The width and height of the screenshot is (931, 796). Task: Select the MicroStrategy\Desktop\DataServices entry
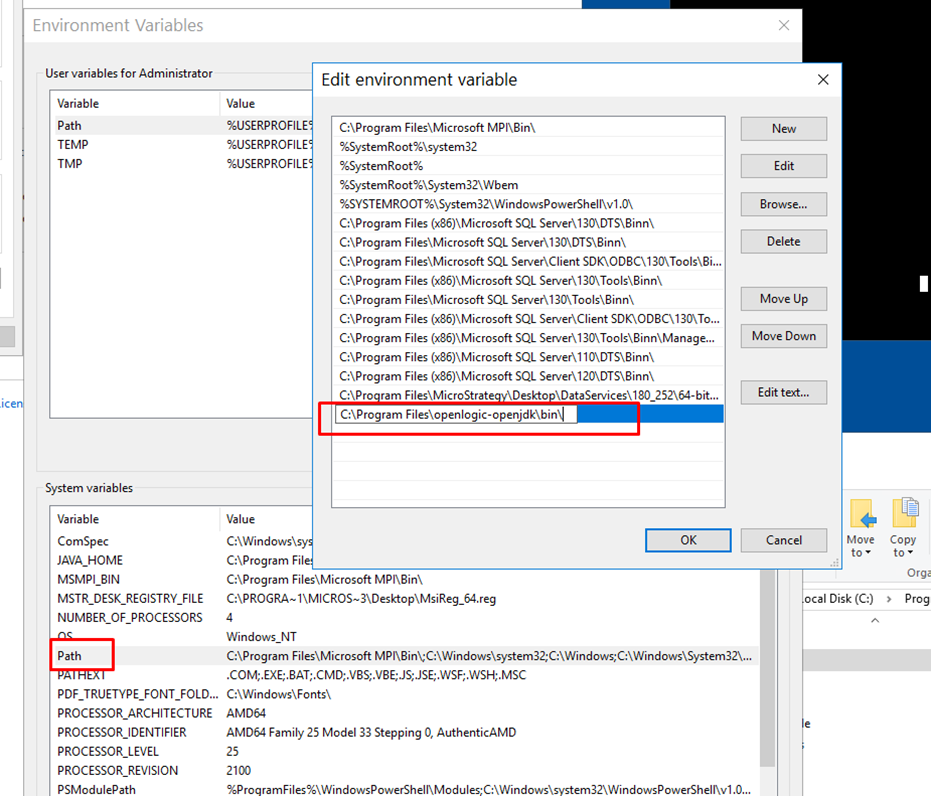point(528,395)
